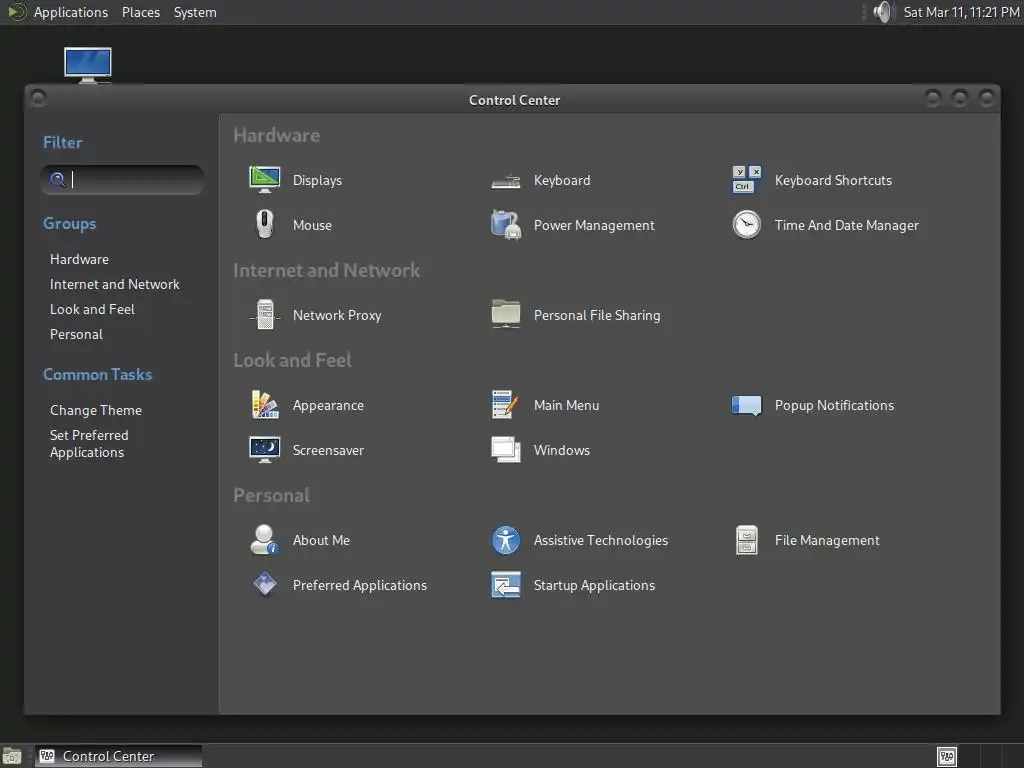The width and height of the screenshot is (1024, 768).
Task: Open the System menu
Action: (x=195, y=12)
